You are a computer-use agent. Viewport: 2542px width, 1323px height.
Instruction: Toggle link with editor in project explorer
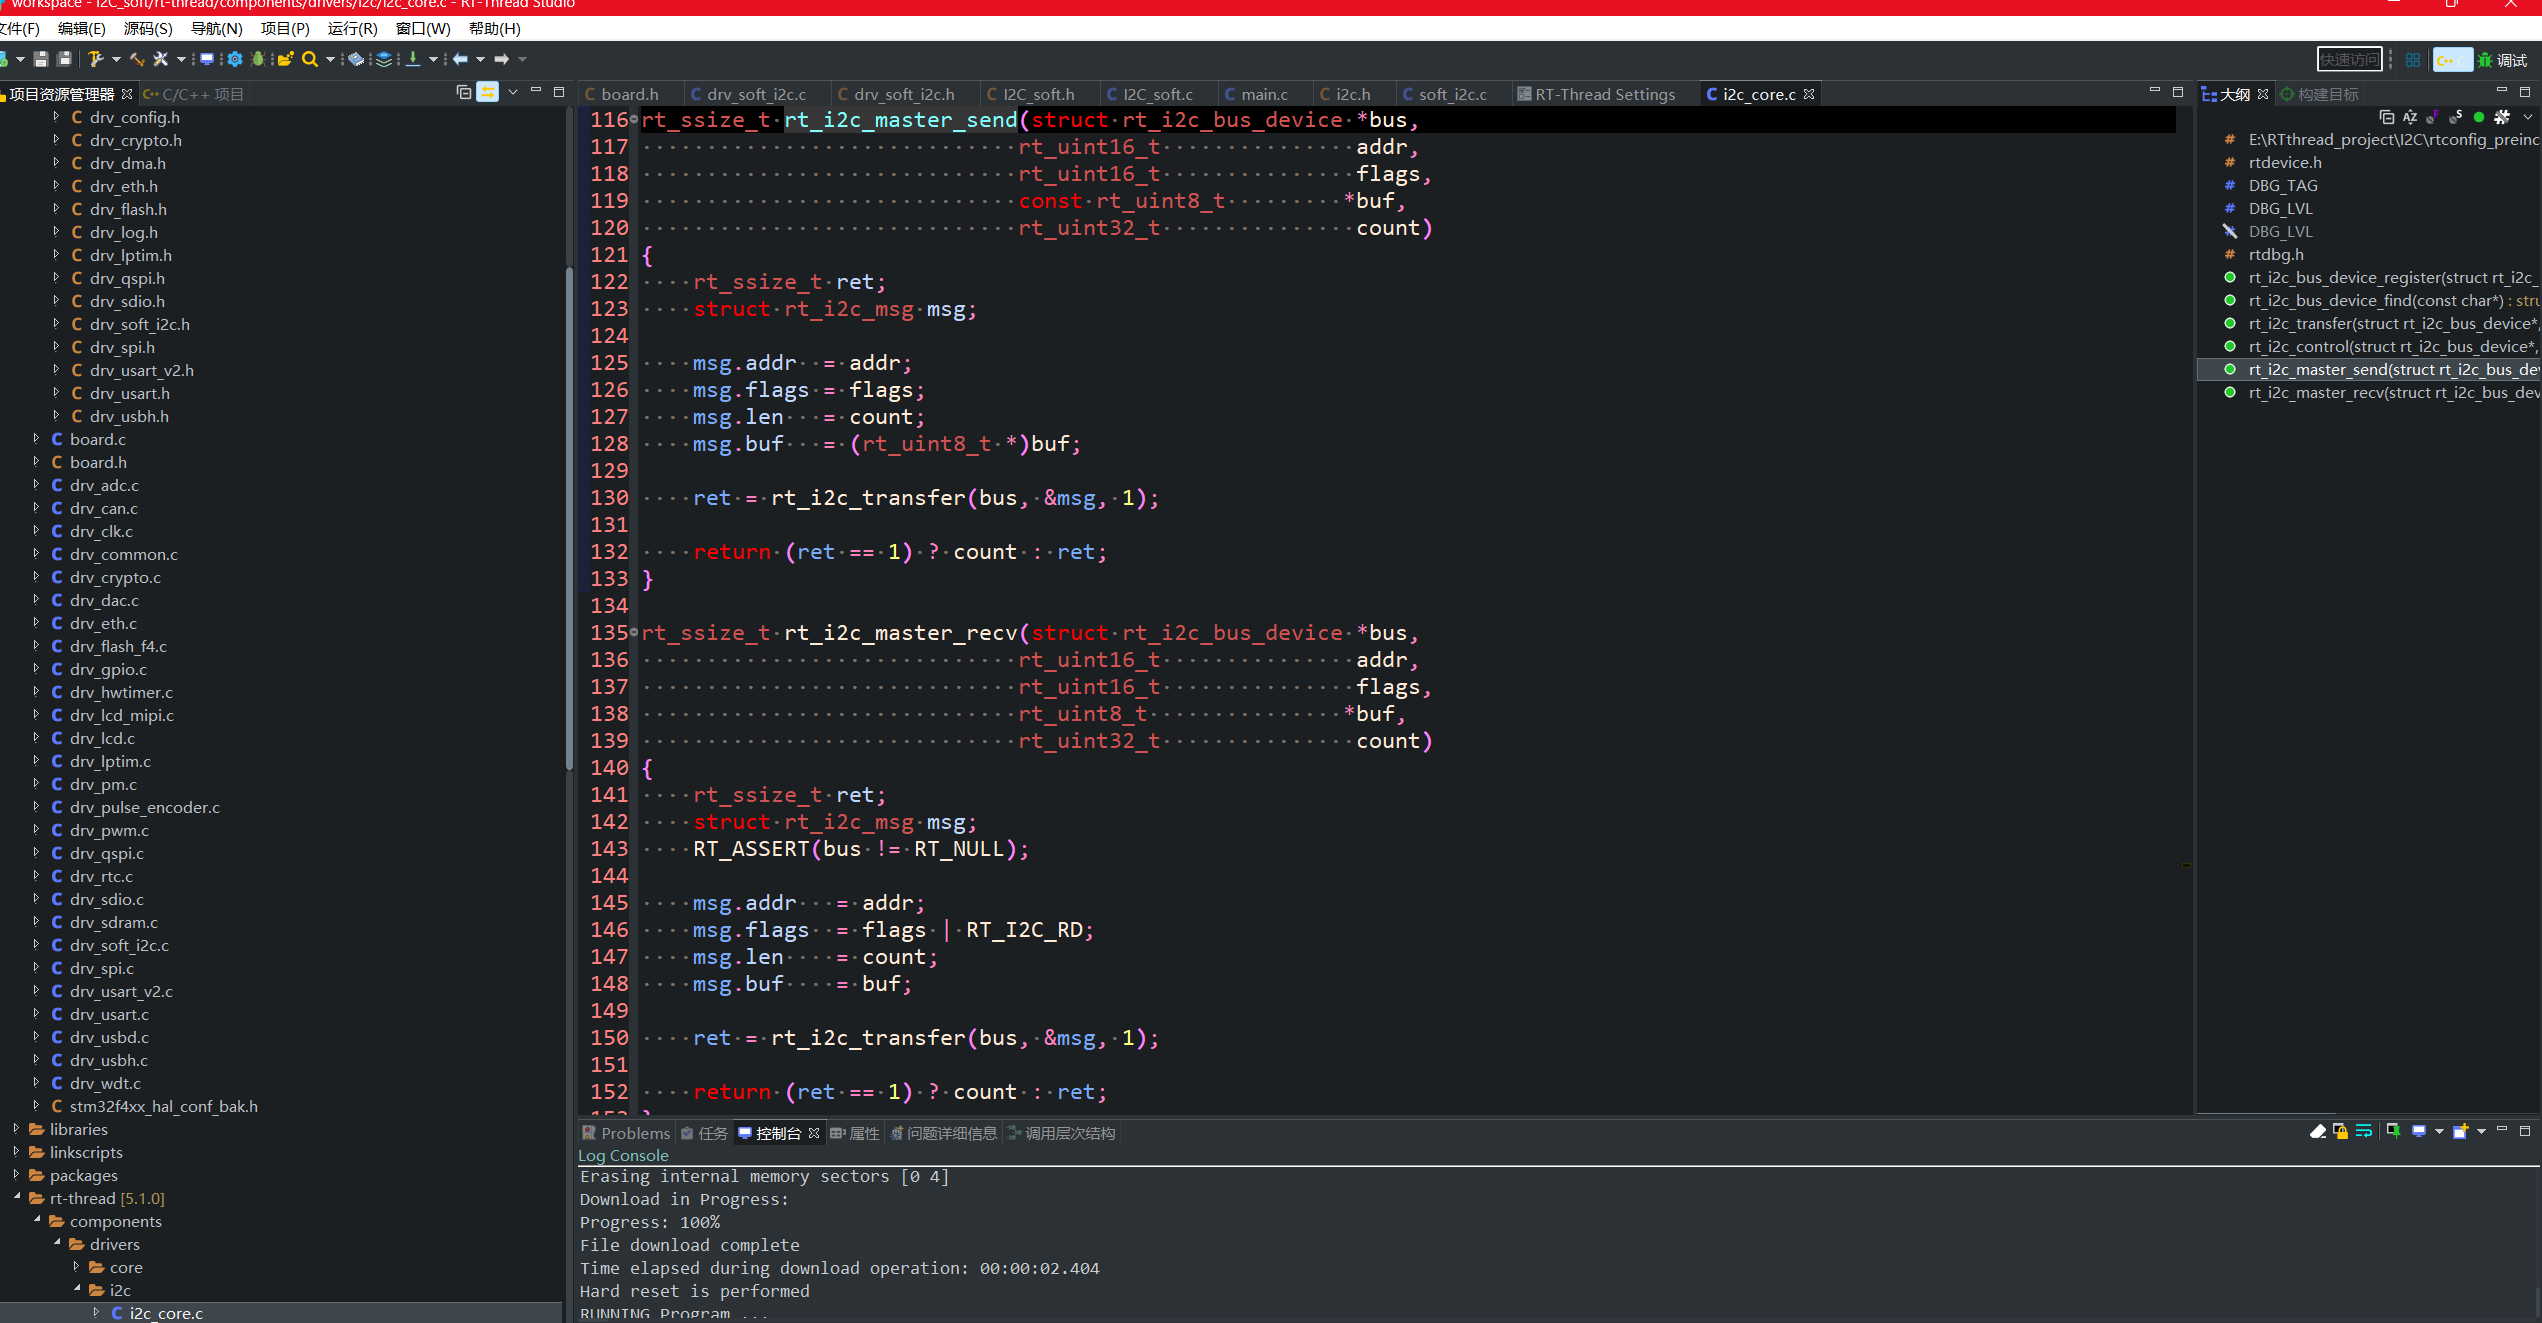[x=488, y=93]
